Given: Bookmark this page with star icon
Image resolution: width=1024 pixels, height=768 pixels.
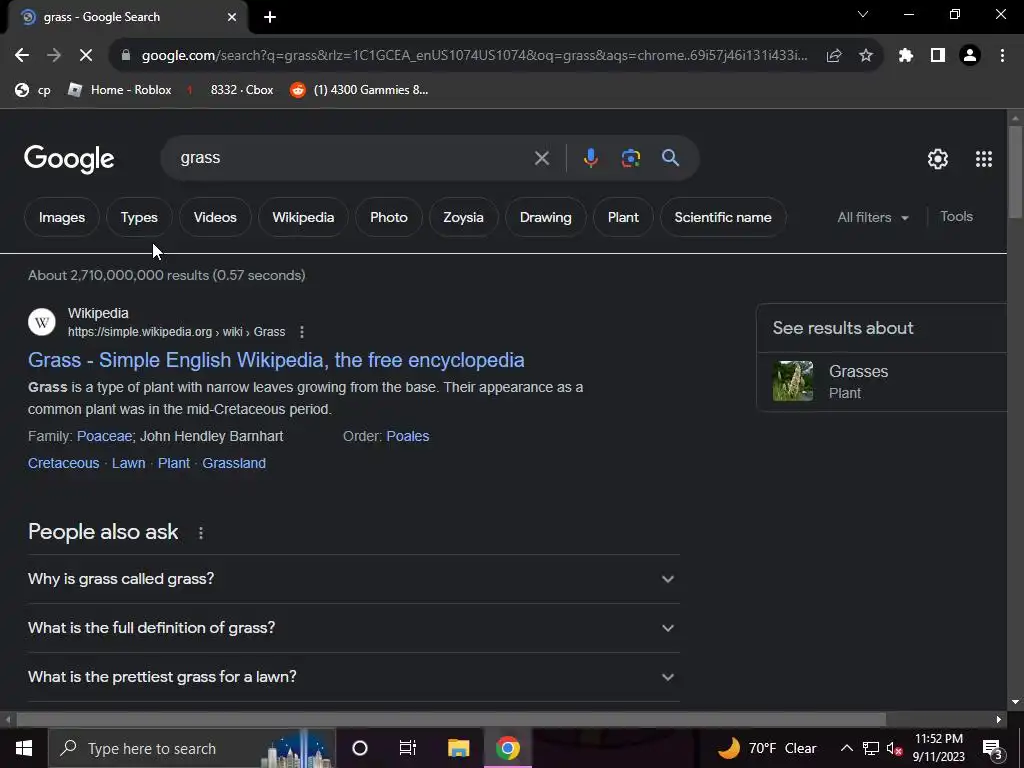Looking at the screenshot, I should pos(866,56).
